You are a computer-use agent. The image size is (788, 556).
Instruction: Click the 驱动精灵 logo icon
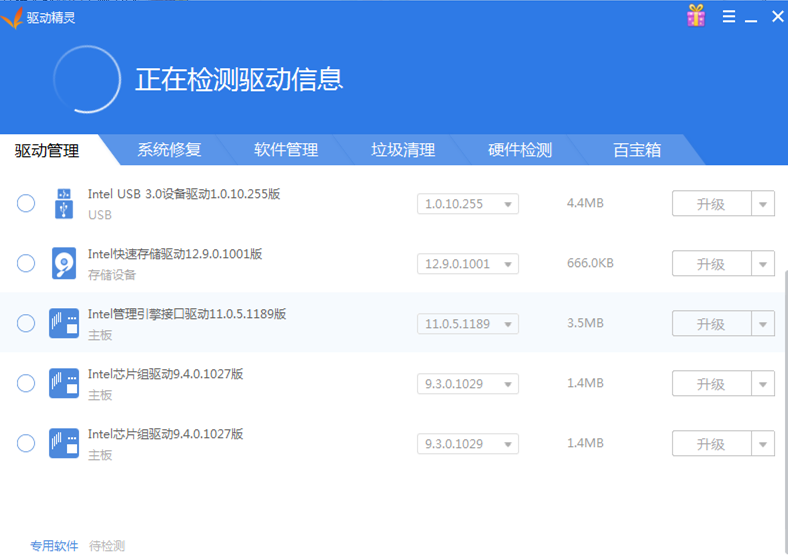[x=12, y=17]
